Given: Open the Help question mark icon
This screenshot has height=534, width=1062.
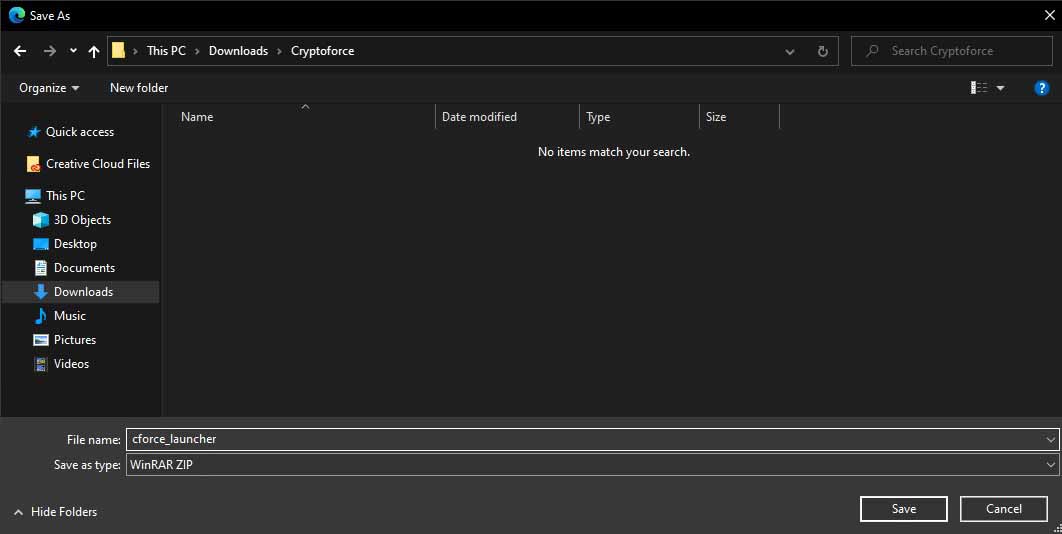Looking at the screenshot, I should 1041,88.
